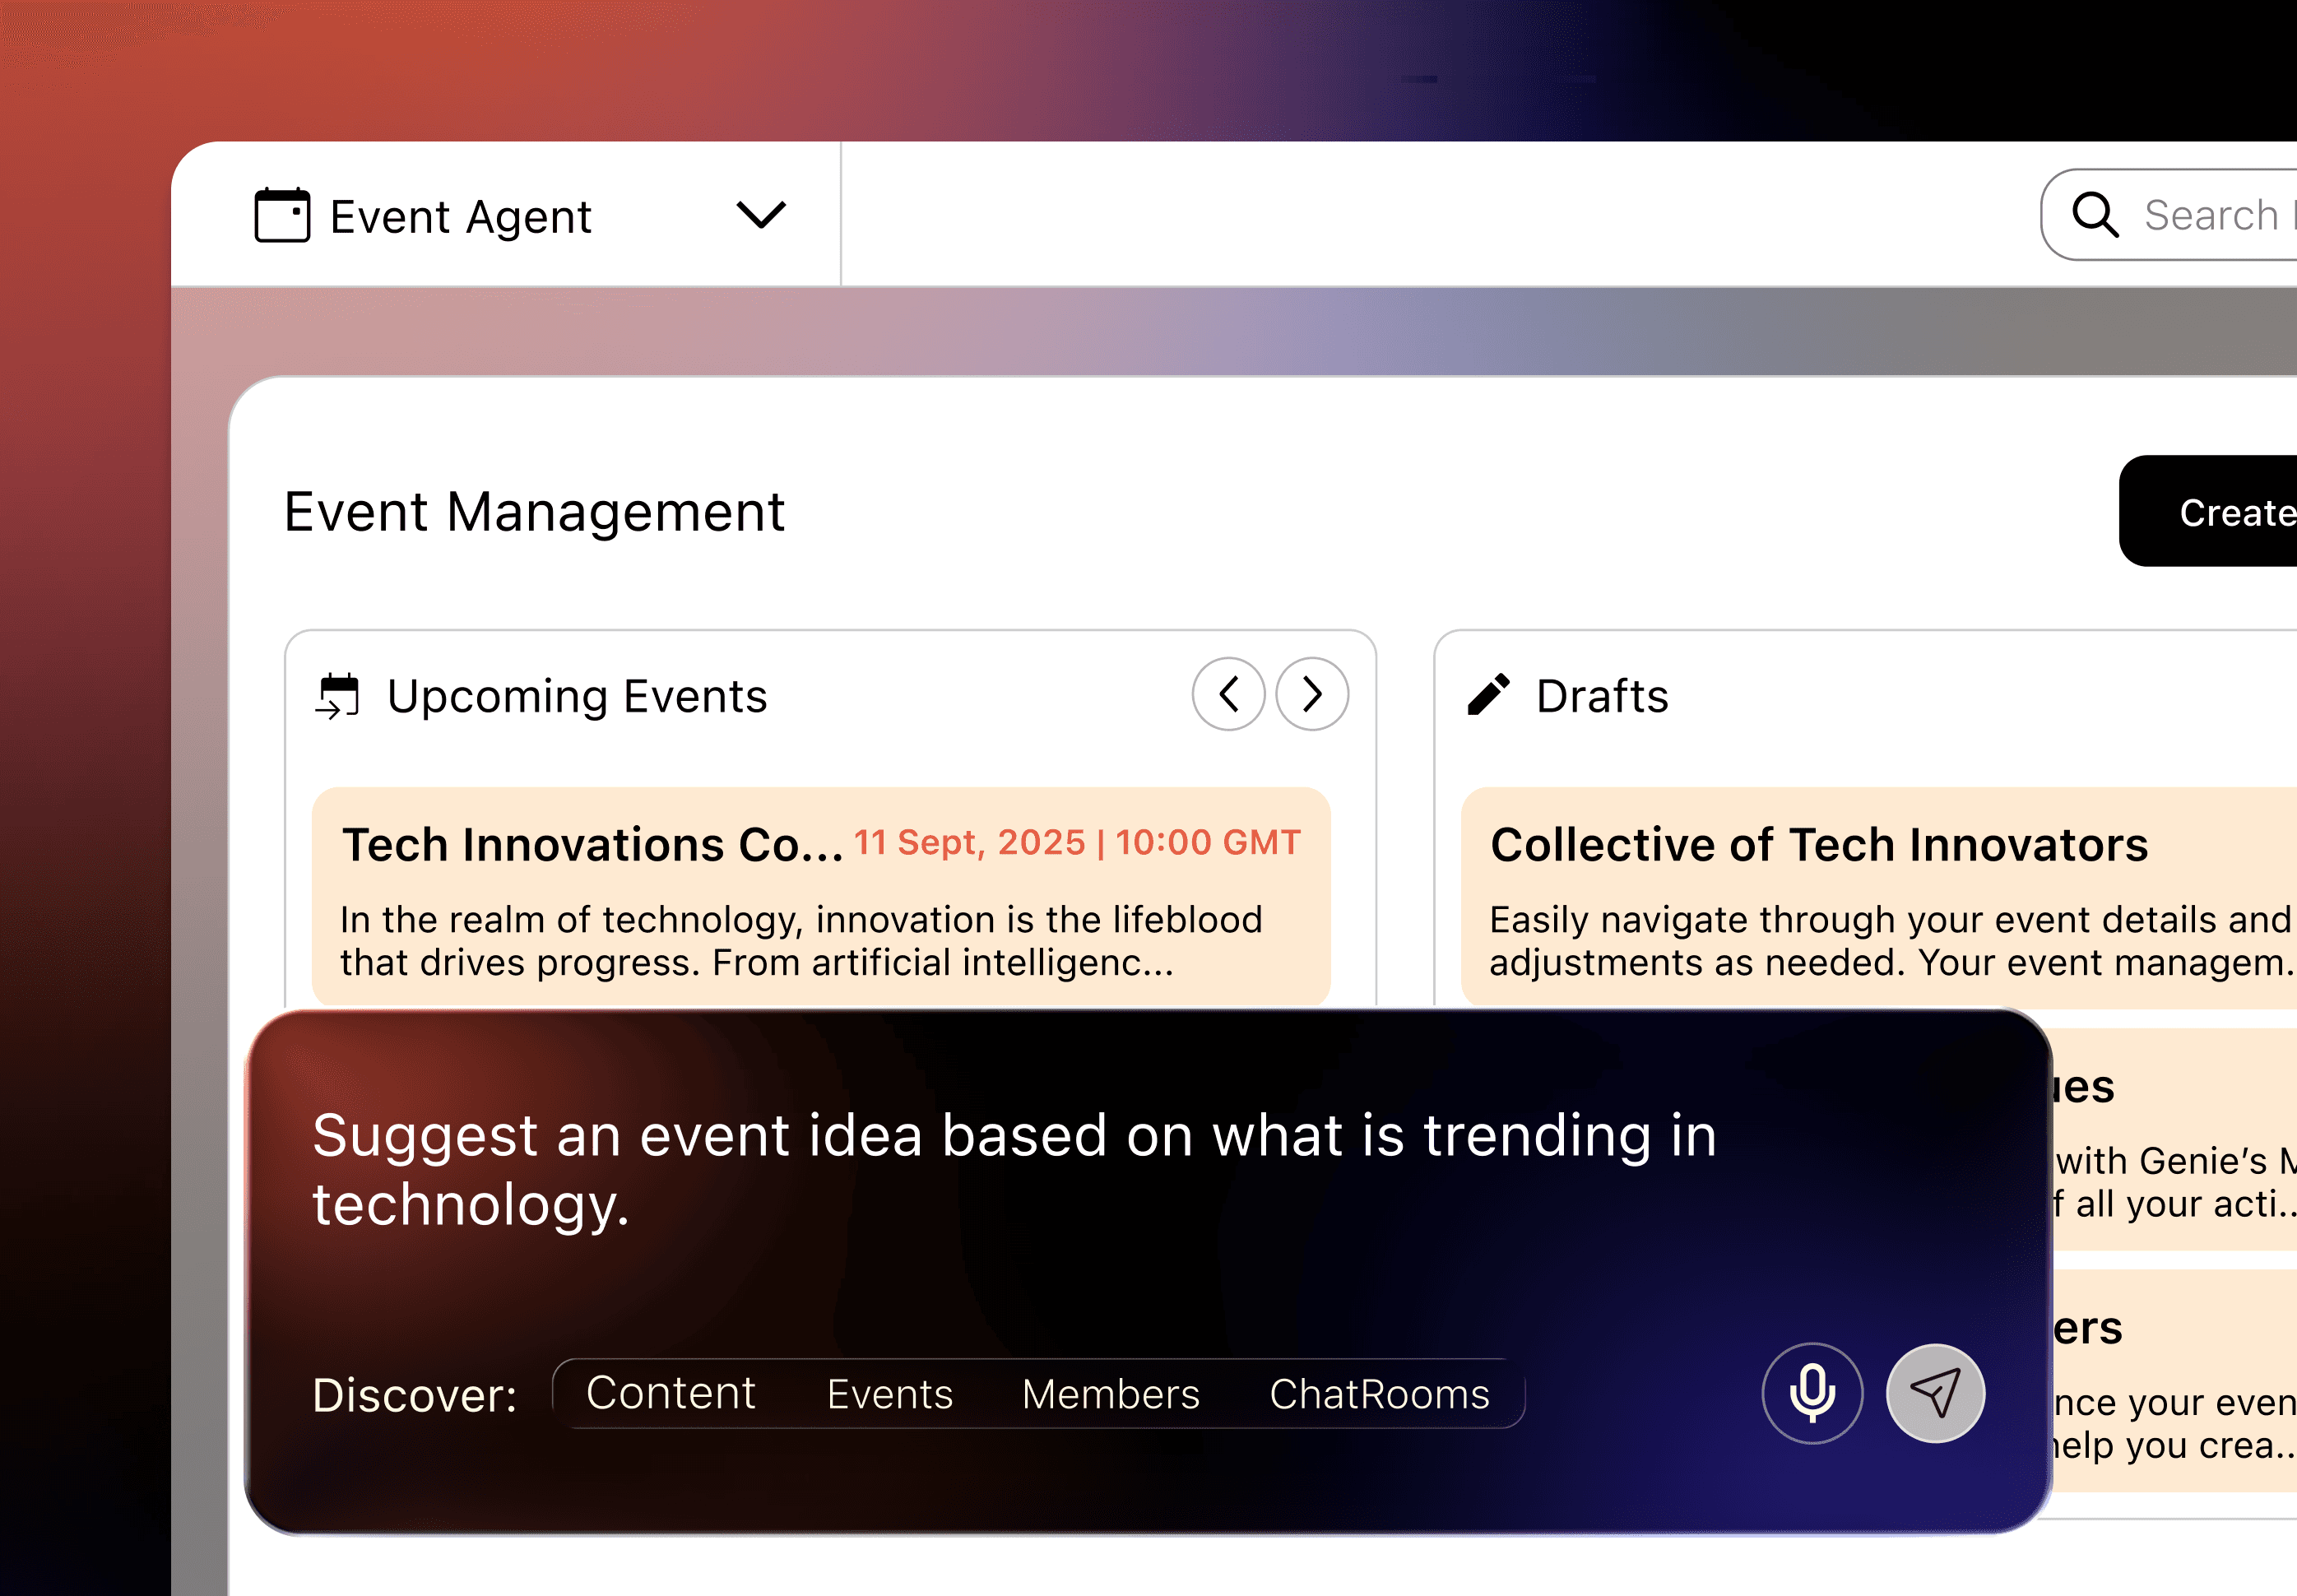The image size is (2297, 1596).
Task: Click the Drafts pencil icon
Action: coord(1488,695)
